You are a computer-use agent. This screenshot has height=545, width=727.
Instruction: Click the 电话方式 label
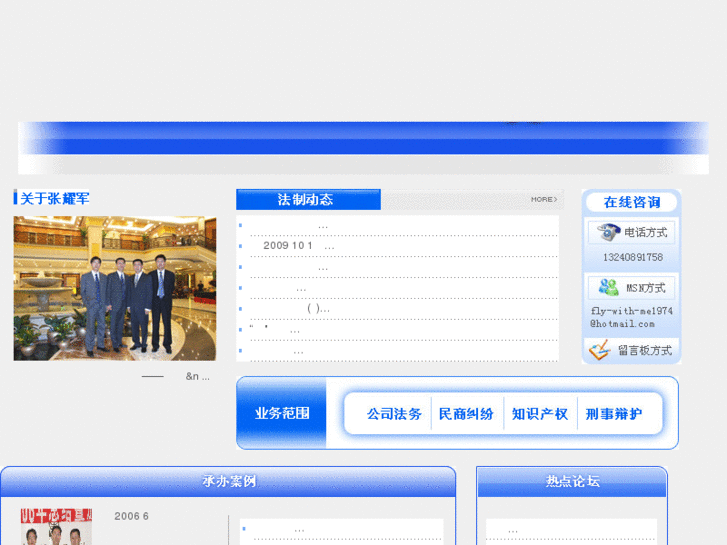tap(646, 232)
